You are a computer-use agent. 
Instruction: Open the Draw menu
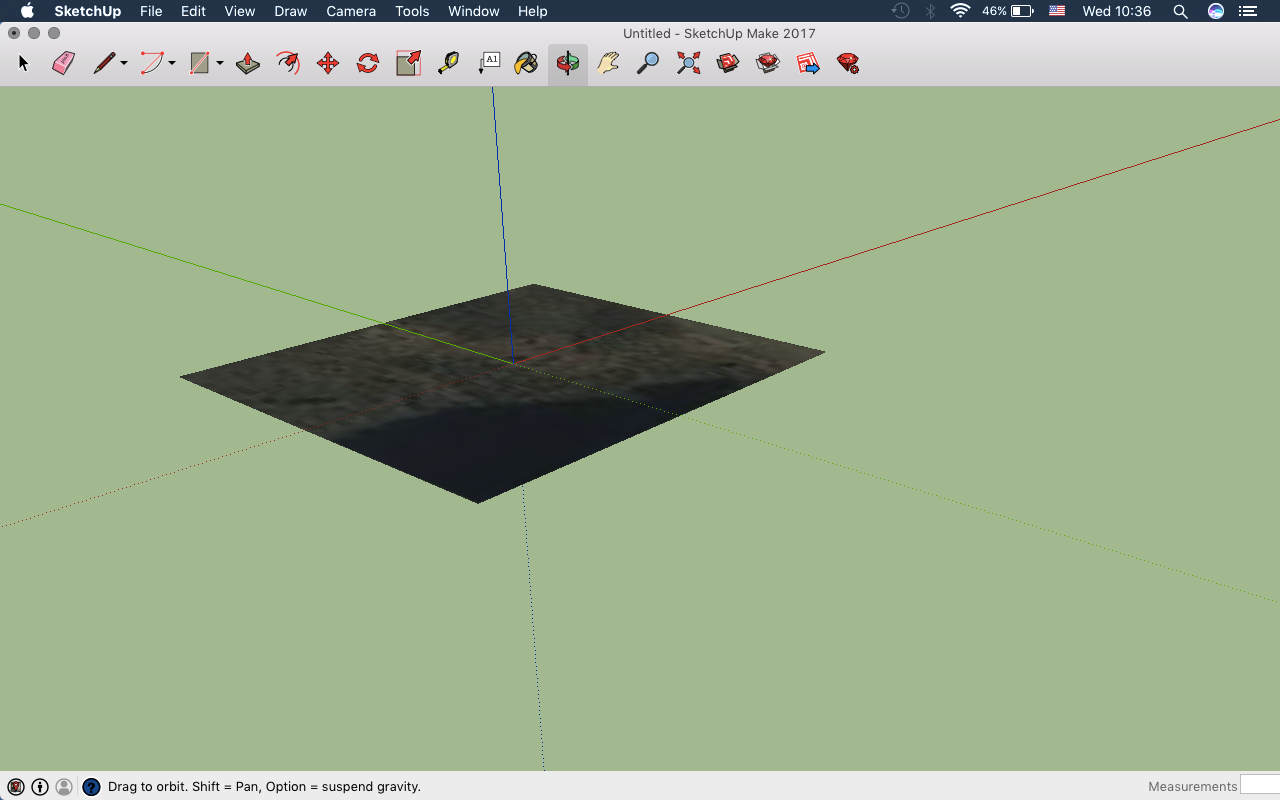[x=290, y=11]
